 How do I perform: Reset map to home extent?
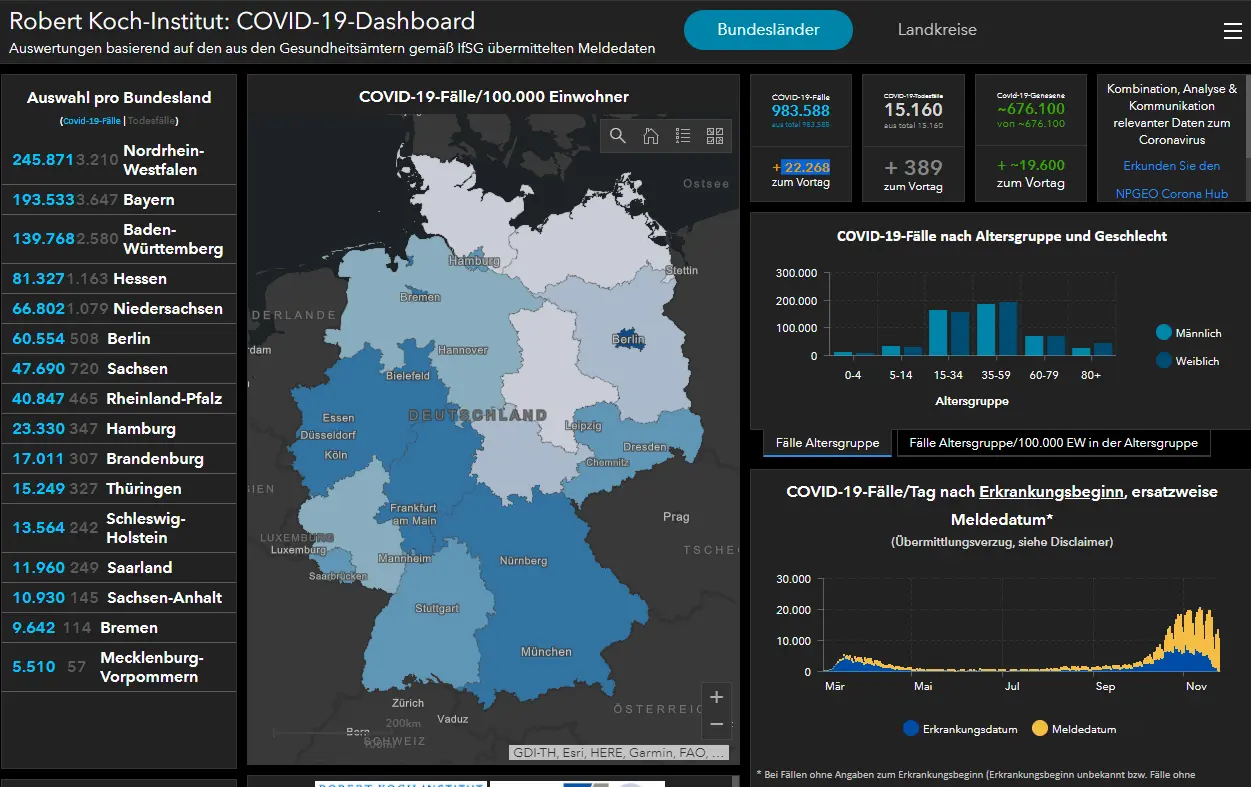point(651,136)
